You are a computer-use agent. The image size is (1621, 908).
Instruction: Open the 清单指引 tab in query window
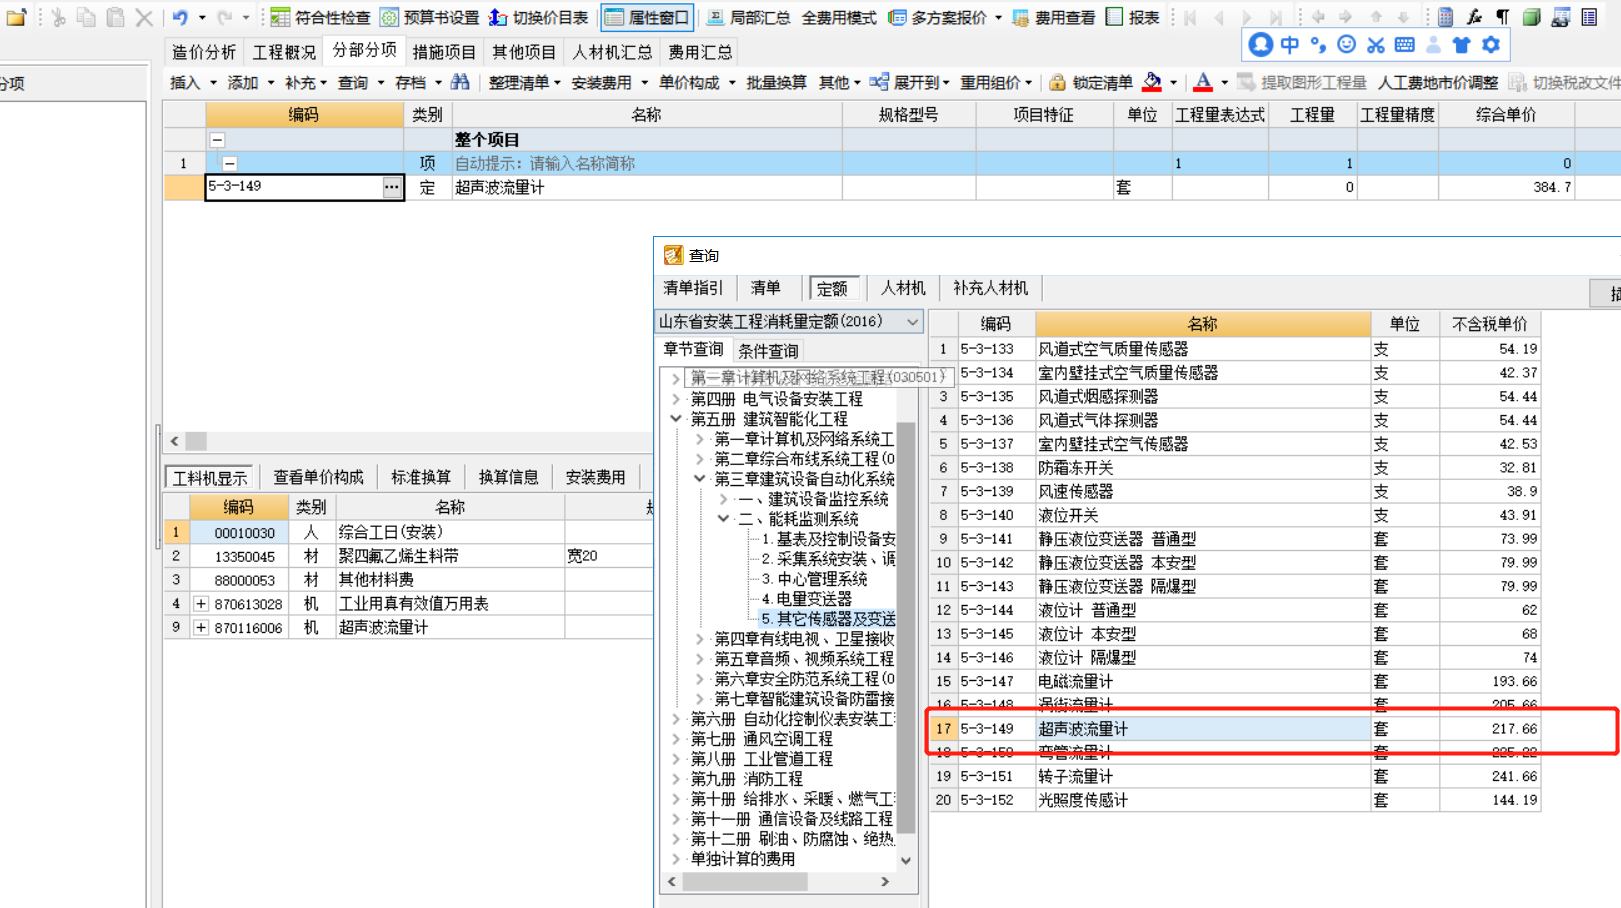pyautogui.click(x=693, y=288)
